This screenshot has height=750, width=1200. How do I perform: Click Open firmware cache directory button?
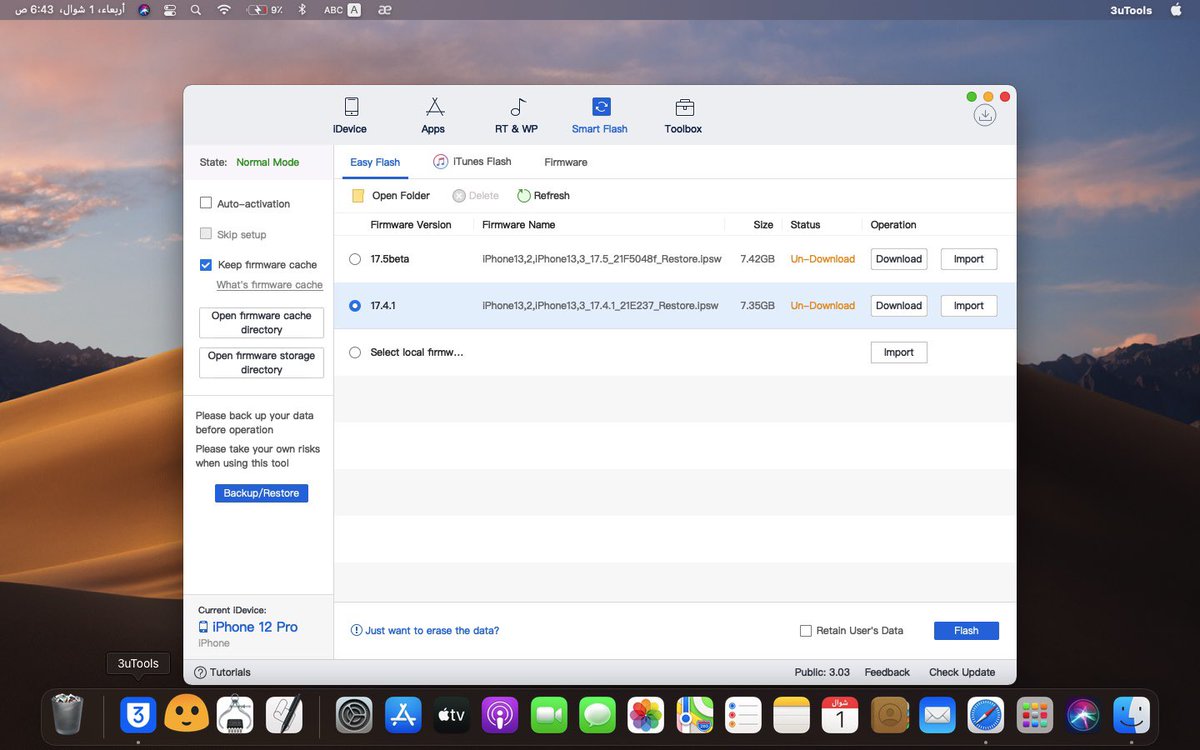261,322
